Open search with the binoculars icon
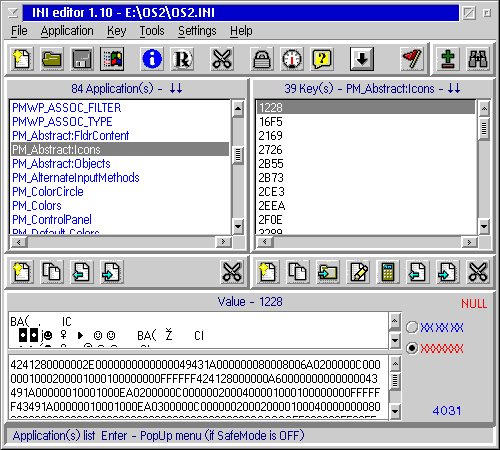The width and height of the screenshot is (500, 450). click(x=478, y=59)
